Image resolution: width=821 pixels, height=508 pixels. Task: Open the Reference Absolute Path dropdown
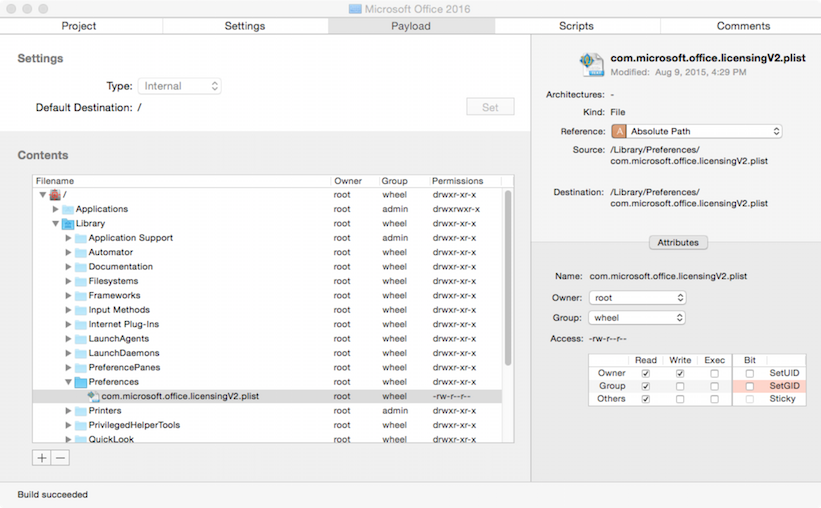697,131
